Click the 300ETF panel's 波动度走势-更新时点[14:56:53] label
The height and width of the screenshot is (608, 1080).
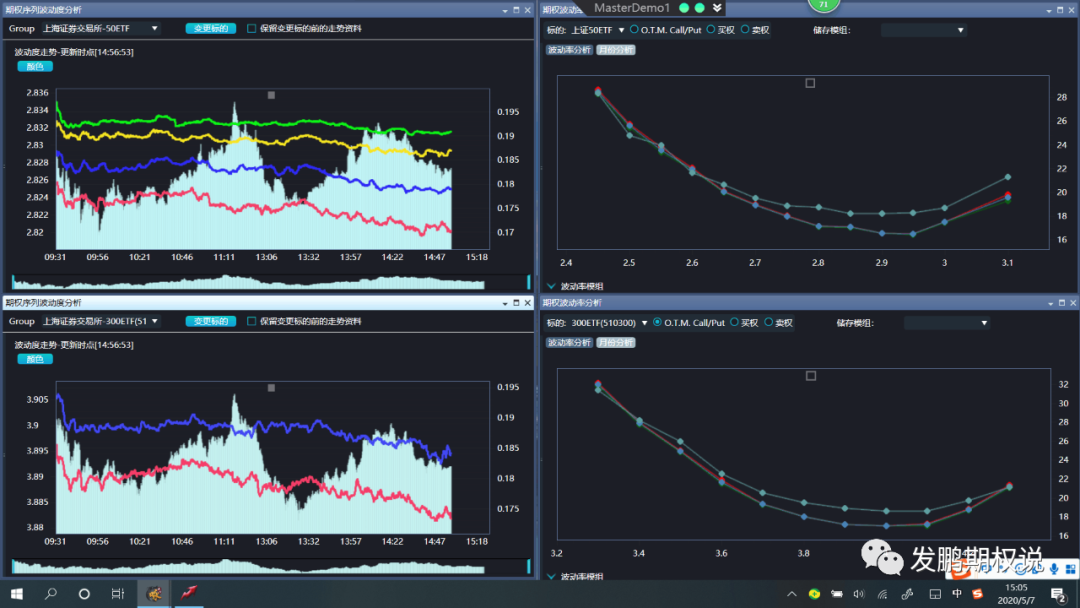[74, 345]
